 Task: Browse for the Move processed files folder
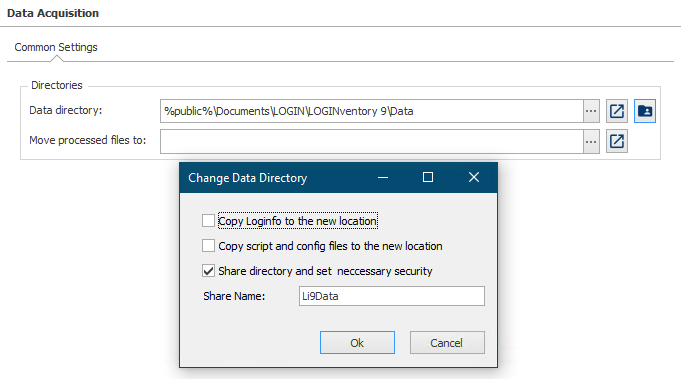(x=591, y=142)
